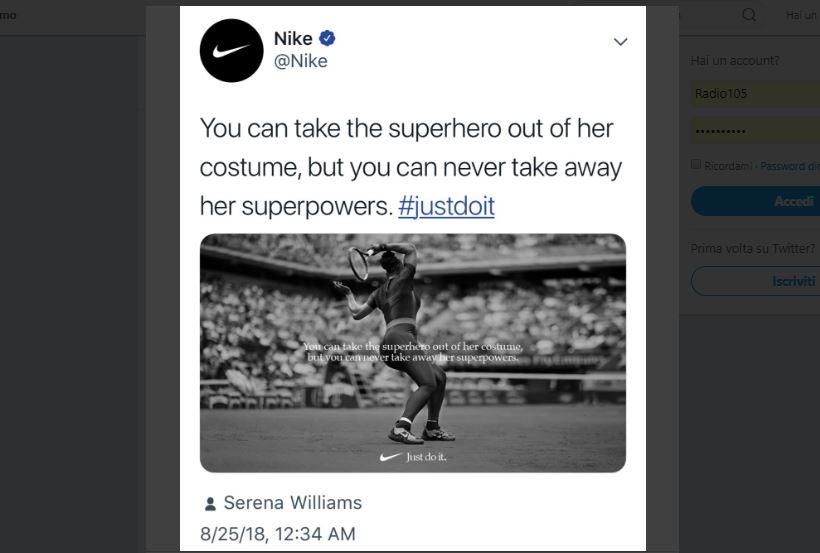The height and width of the screenshot is (553, 820).
Task: Click the blue verified badge beside Nike
Action: tap(327, 38)
